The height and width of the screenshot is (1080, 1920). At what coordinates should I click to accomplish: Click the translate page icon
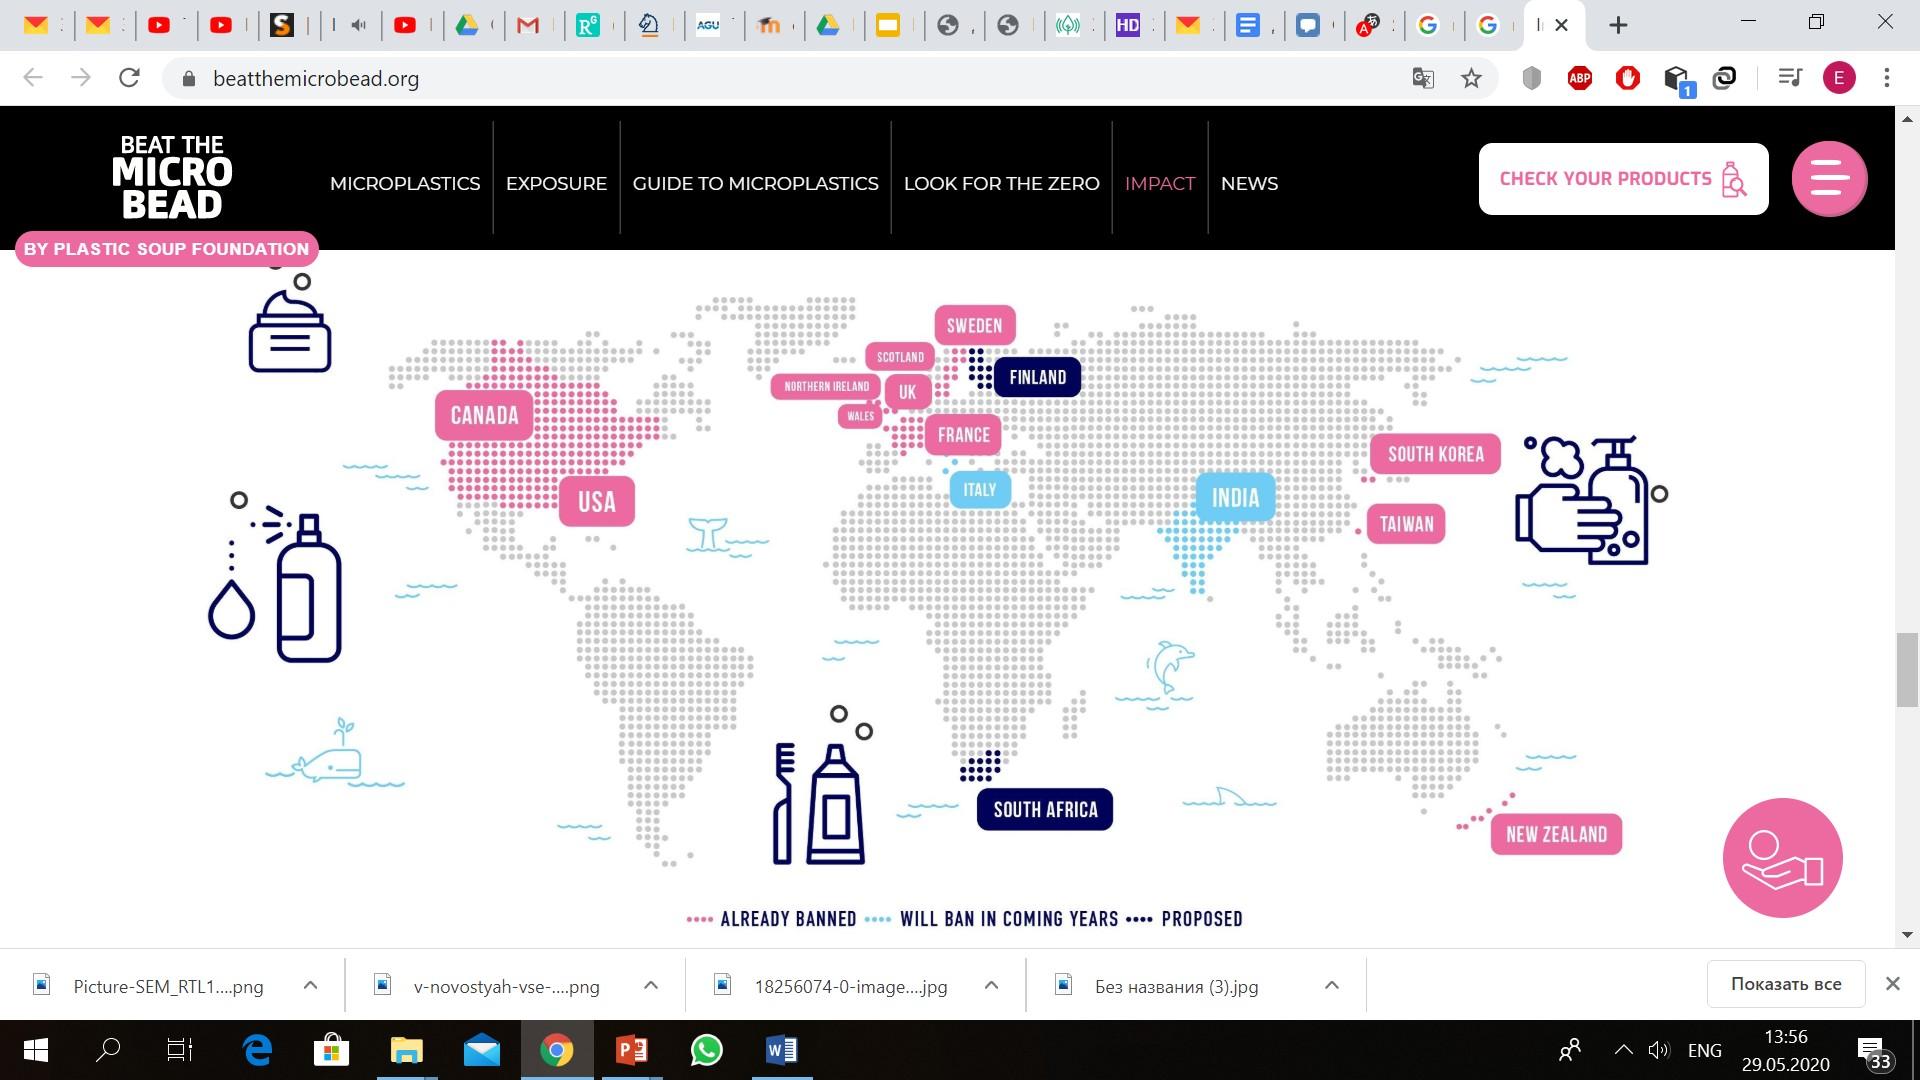pos(1422,78)
